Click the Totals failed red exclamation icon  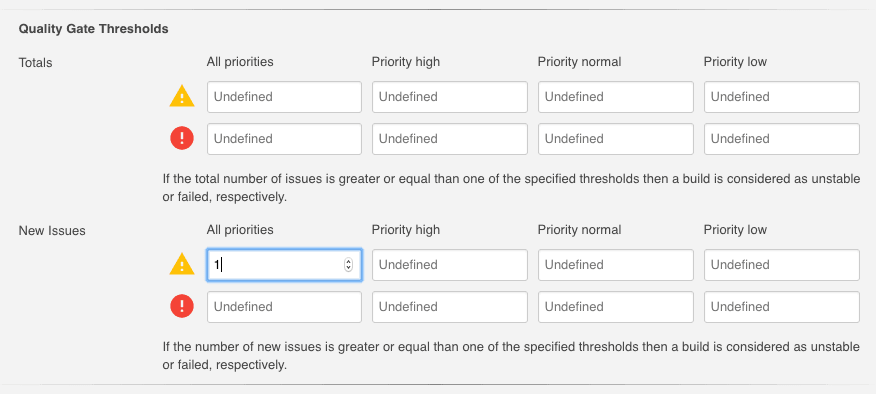click(182, 139)
